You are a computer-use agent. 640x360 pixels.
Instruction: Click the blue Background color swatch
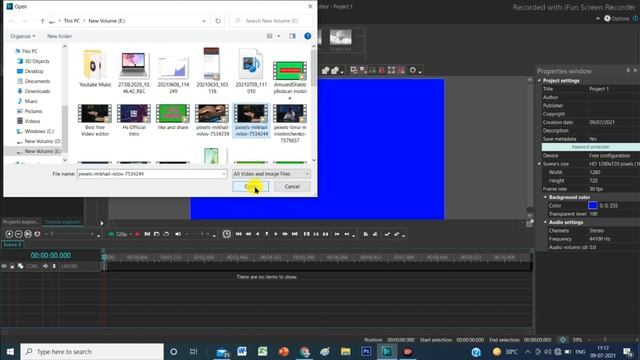click(x=592, y=205)
